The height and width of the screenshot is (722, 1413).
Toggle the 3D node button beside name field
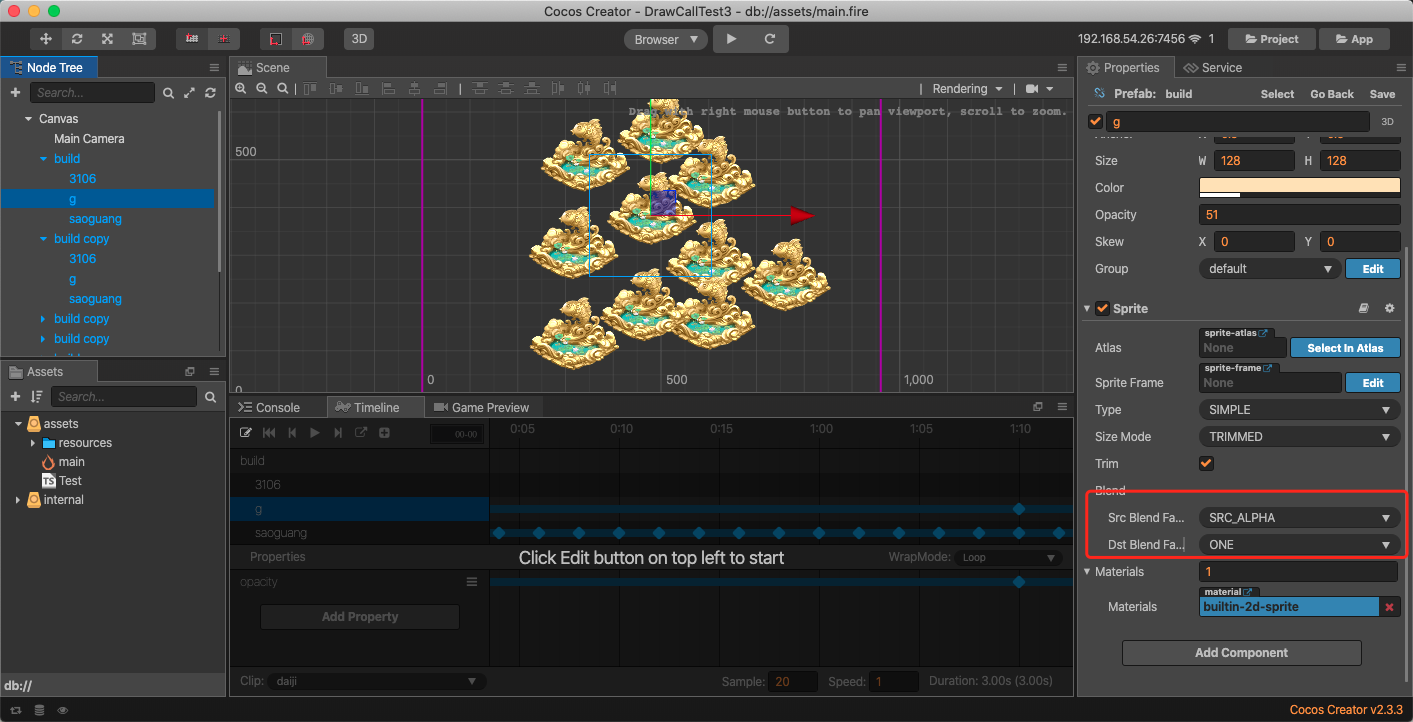(1387, 122)
